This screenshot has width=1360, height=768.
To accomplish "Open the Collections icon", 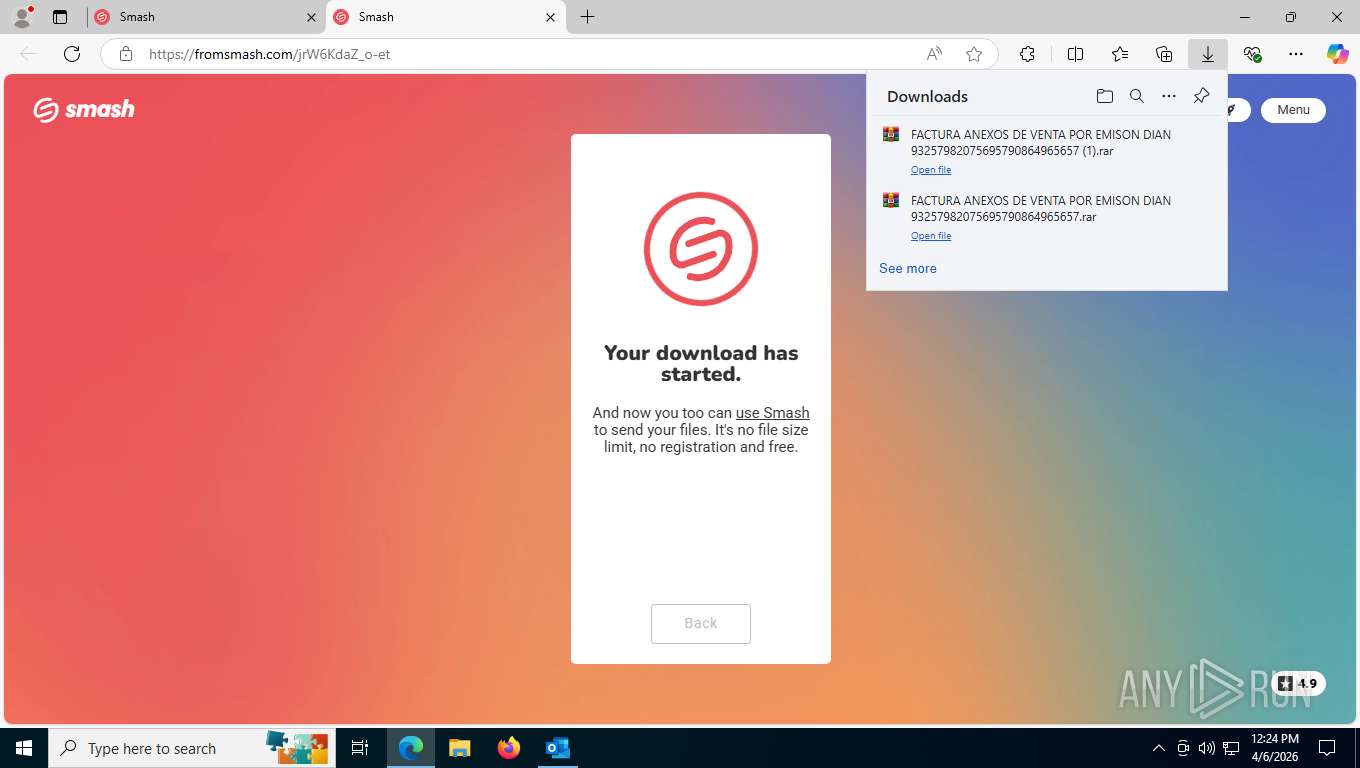I will [x=1164, y=54].
